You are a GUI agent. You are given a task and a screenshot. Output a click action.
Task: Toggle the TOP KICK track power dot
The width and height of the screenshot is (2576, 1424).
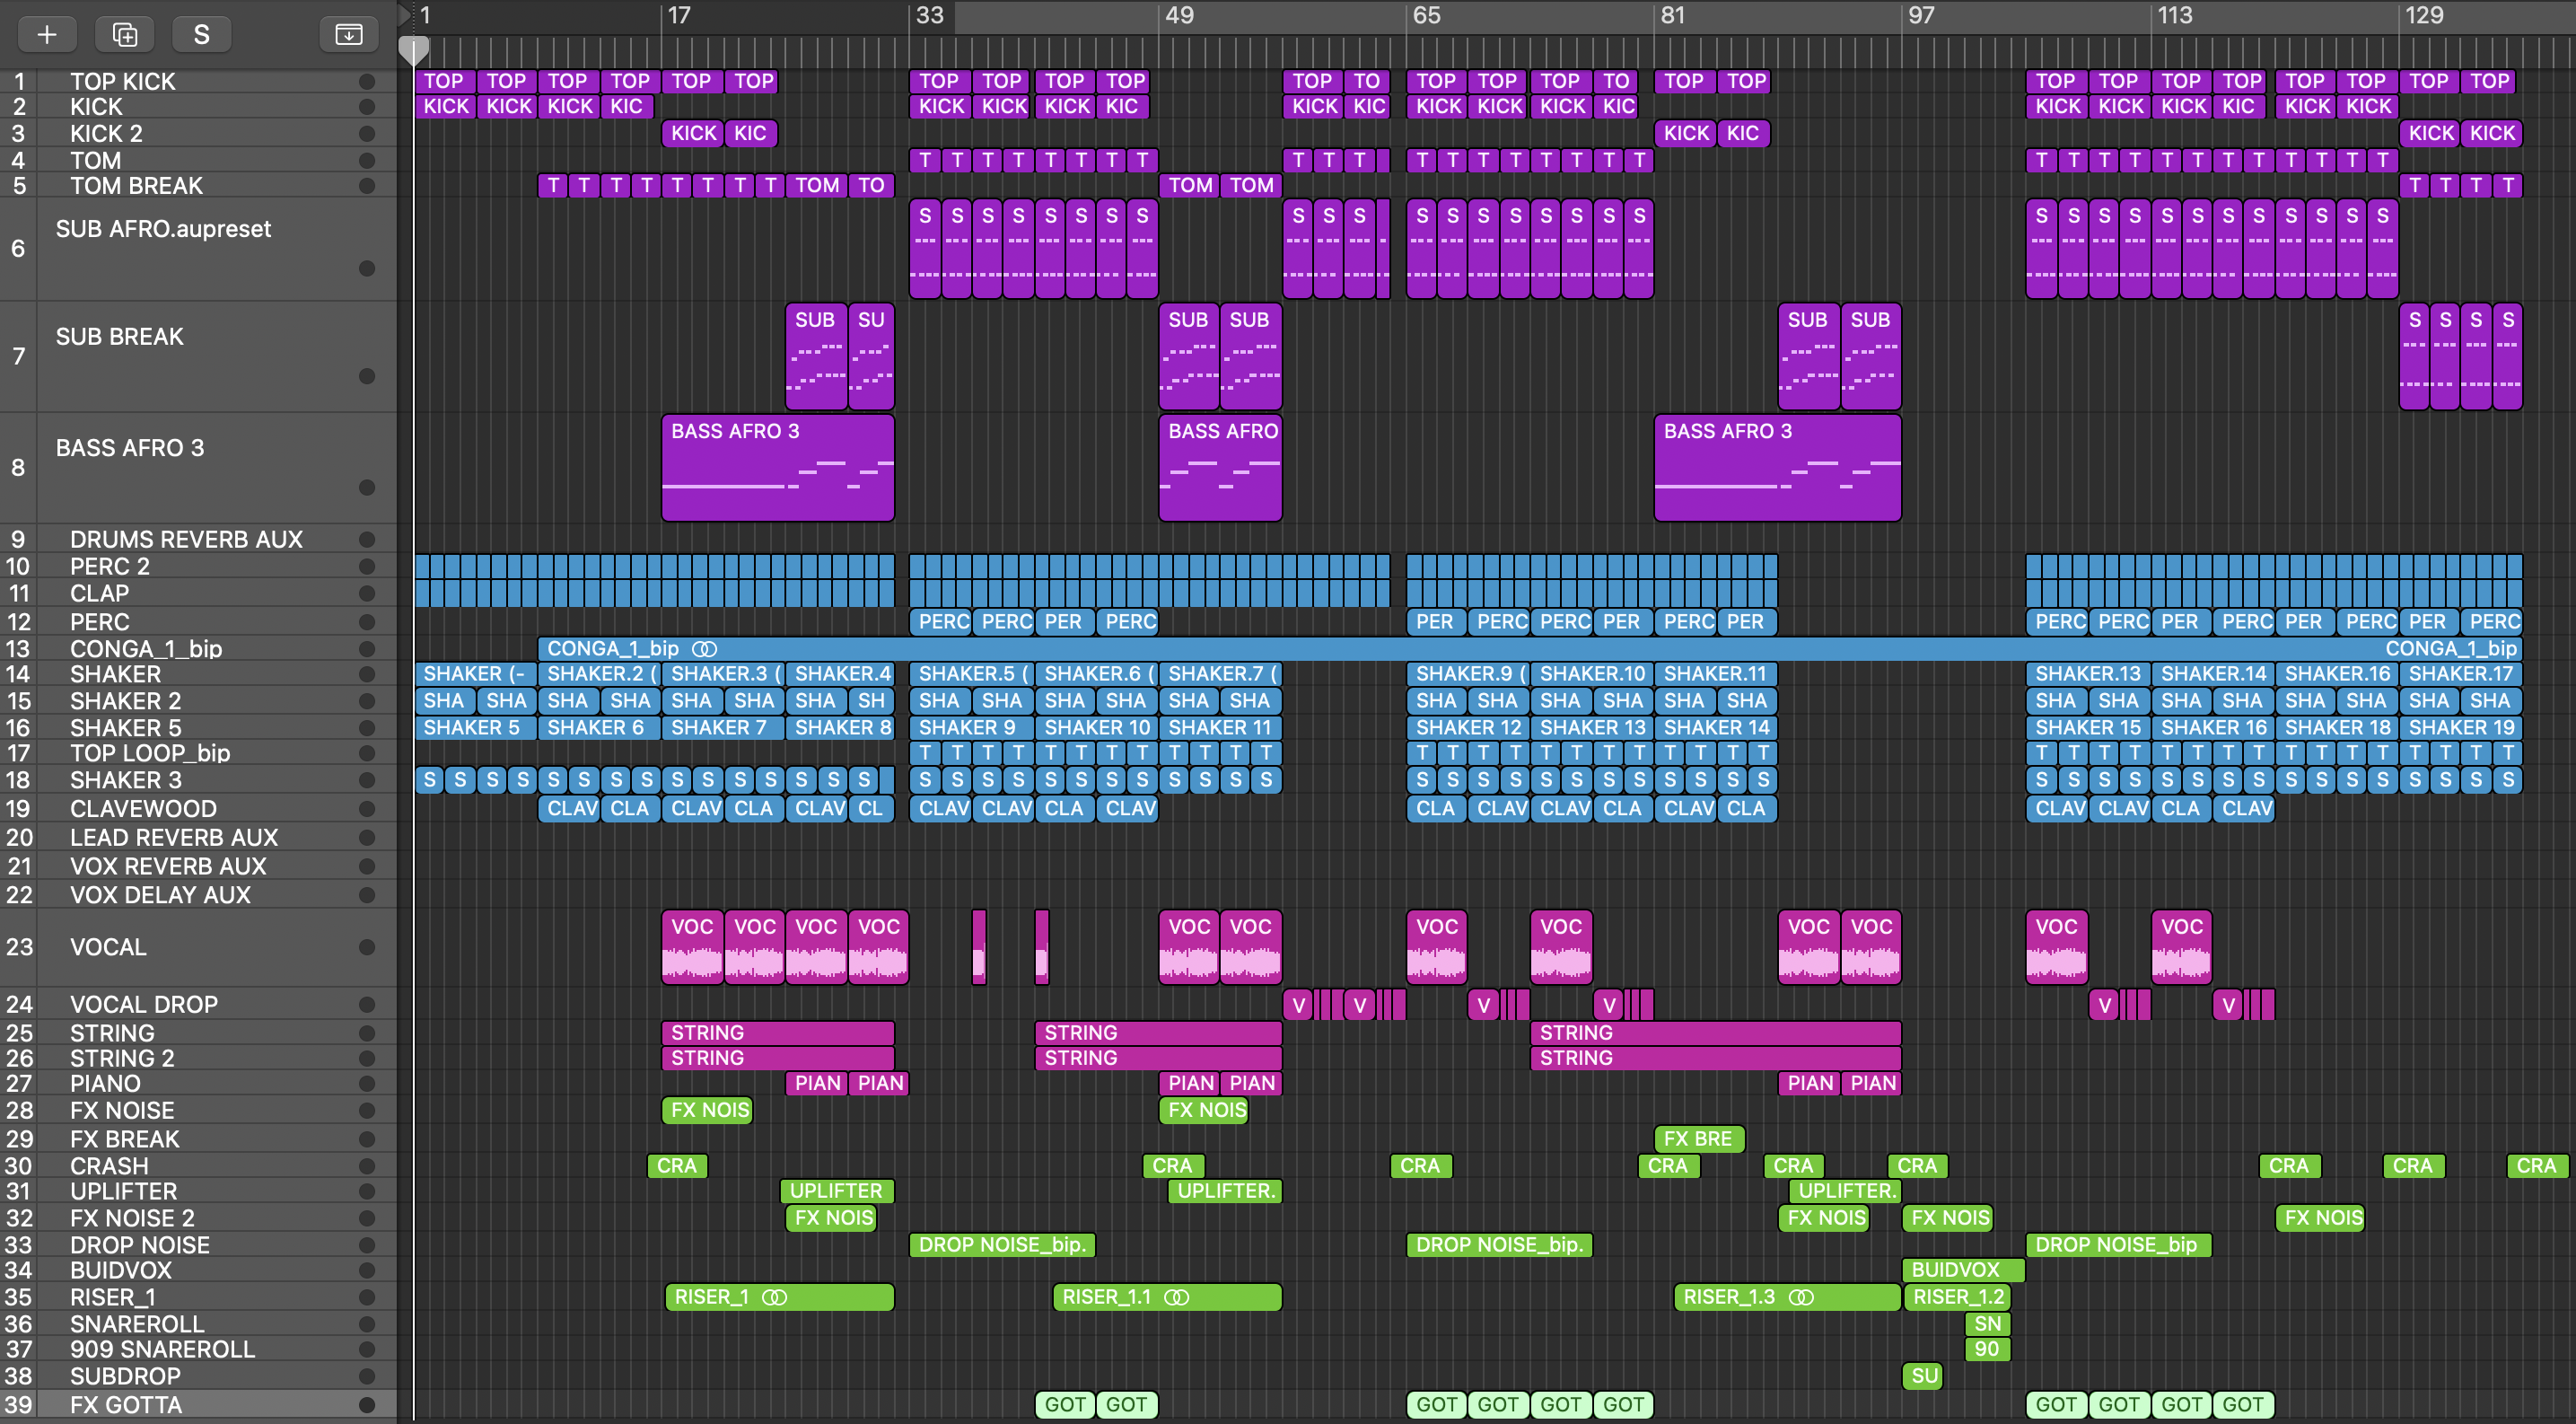click(367, 81)
